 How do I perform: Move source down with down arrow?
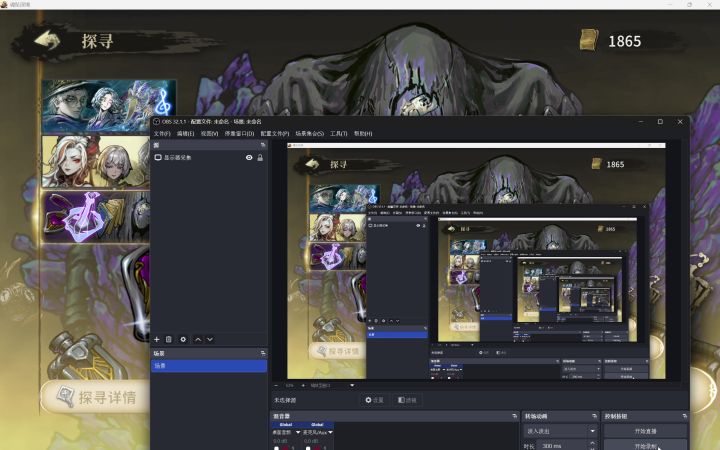[x=210, y=339]
